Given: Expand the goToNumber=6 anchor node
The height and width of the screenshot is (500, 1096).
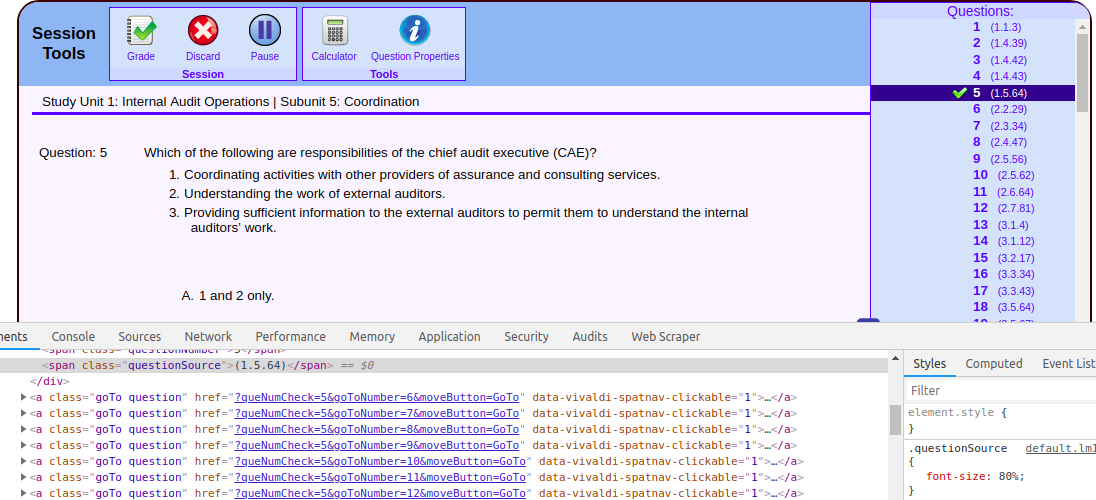Looking at the screenshot, I should point(24,398).
